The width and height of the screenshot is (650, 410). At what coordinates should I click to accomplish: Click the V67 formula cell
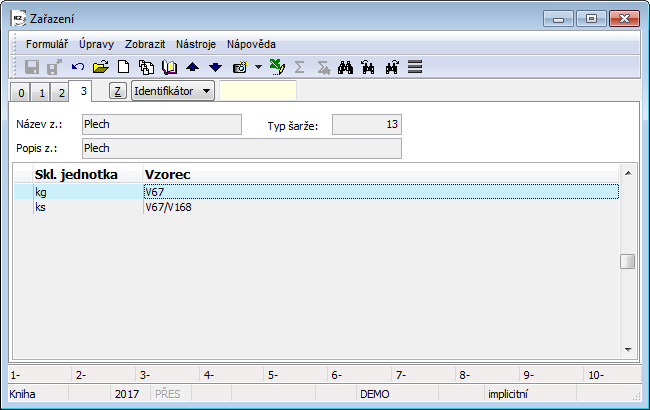coord(381,192)
